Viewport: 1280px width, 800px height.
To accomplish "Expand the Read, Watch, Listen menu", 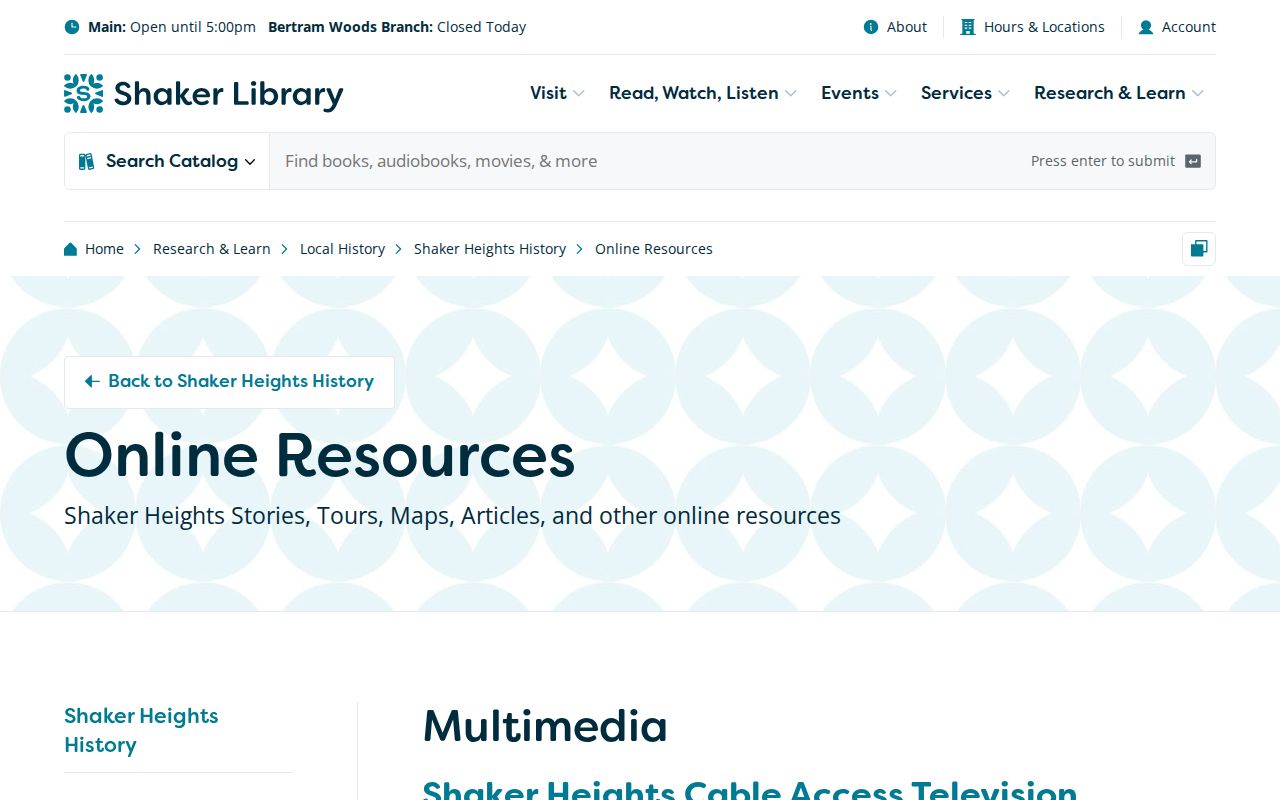I will (703, 93).
